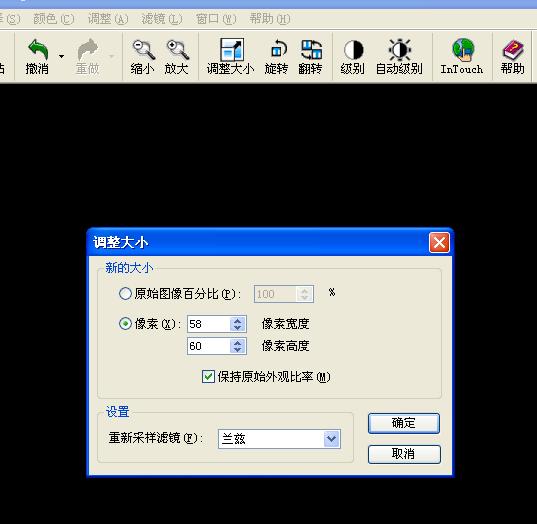The width and height of the screenshot is (537, 524).
Task: Click the green Undo (撤消) arrow icon
Action: tap(38, 50)
